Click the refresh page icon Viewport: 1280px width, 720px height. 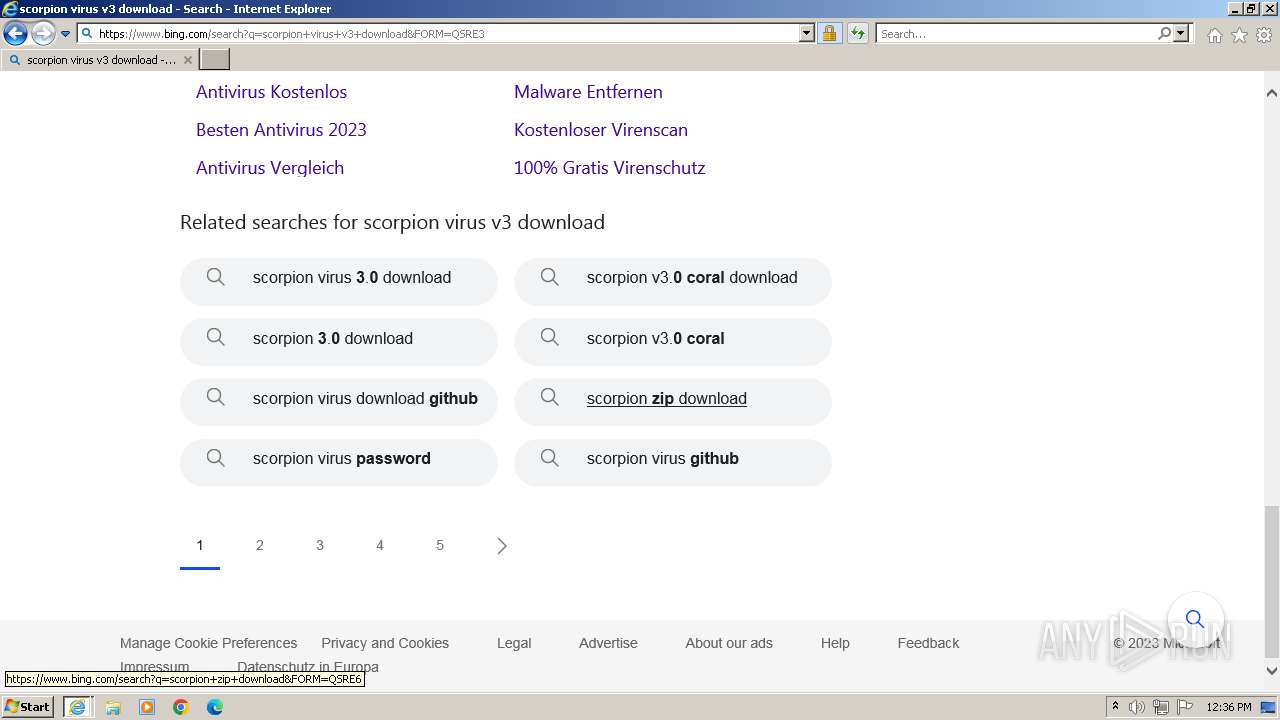click(857, 34)
